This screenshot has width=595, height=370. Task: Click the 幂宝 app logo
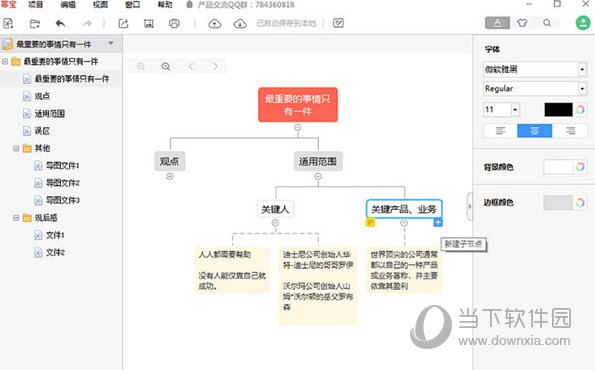[8, 5]
